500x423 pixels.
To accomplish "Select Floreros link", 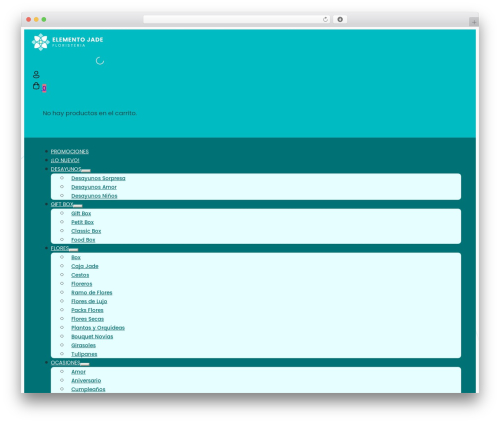I will [82, 284].
